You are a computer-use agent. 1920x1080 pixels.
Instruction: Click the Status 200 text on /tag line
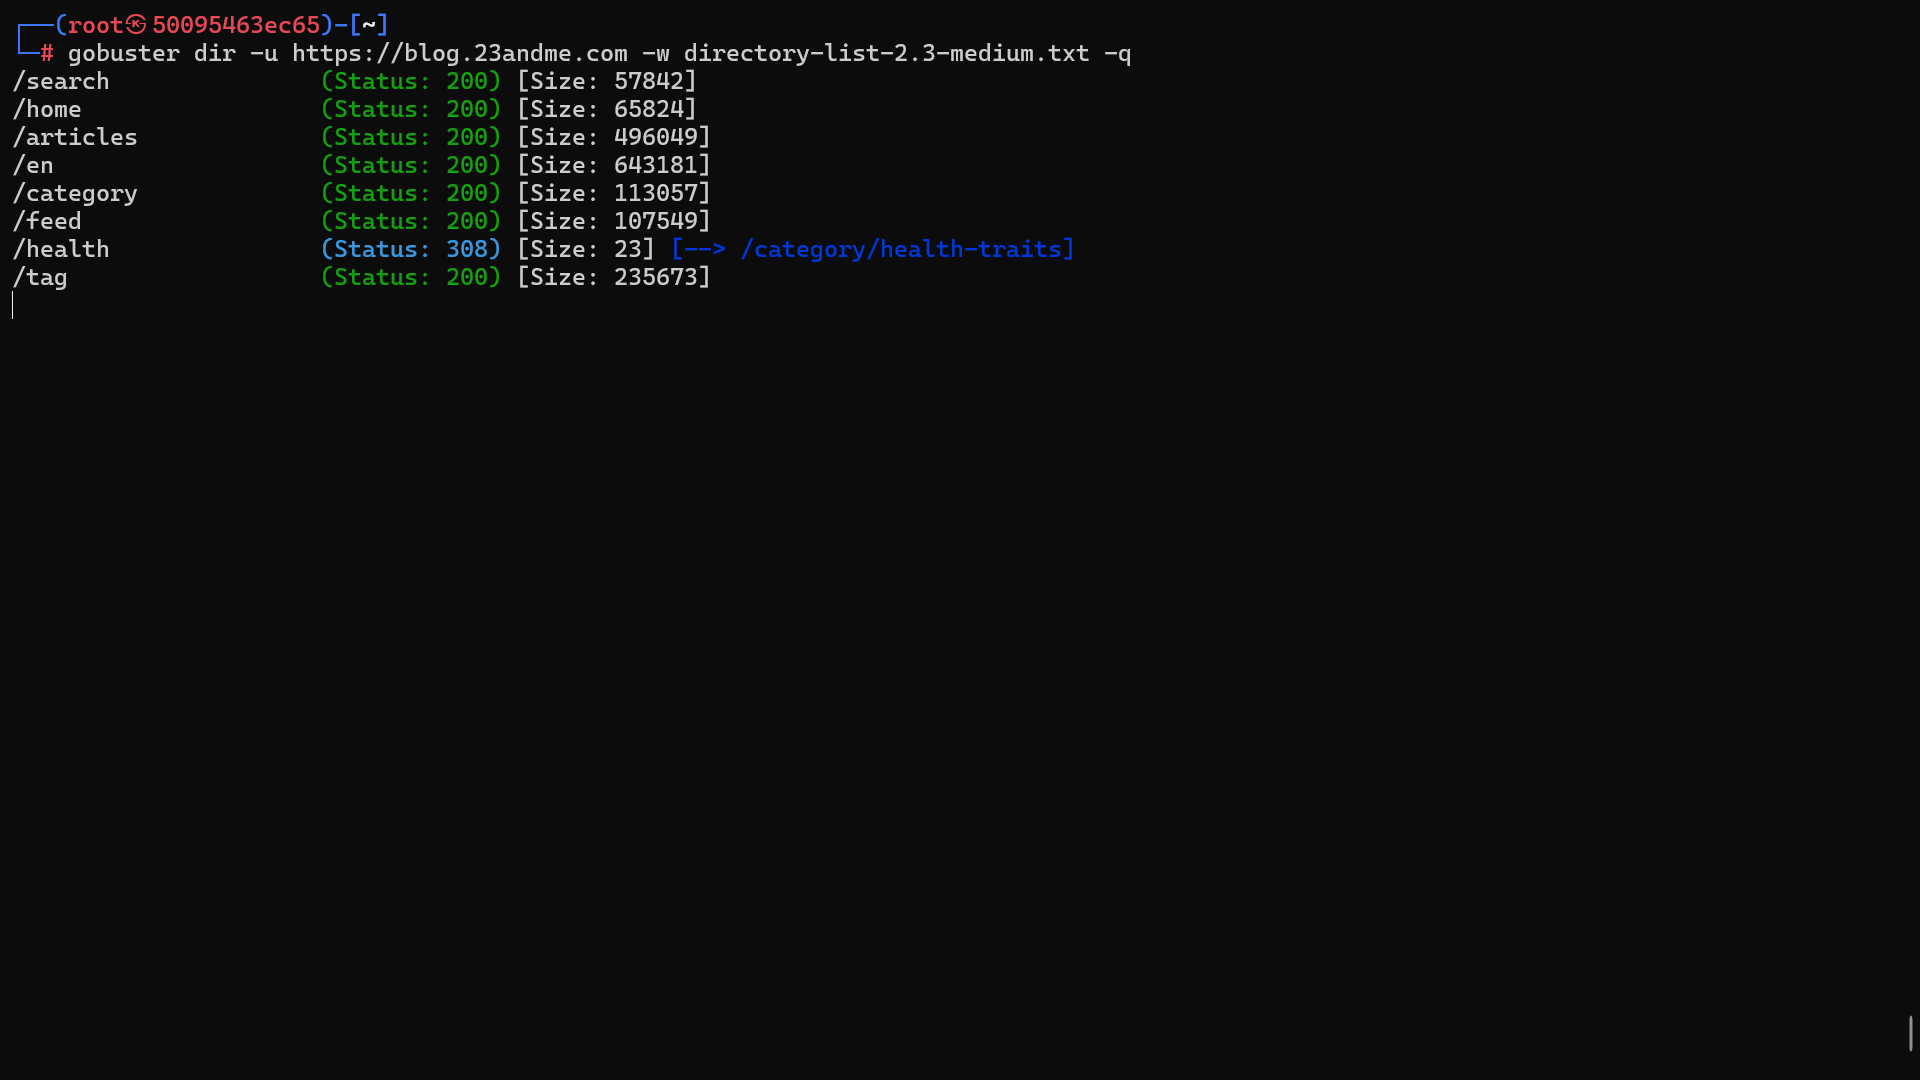click(410, 277)
